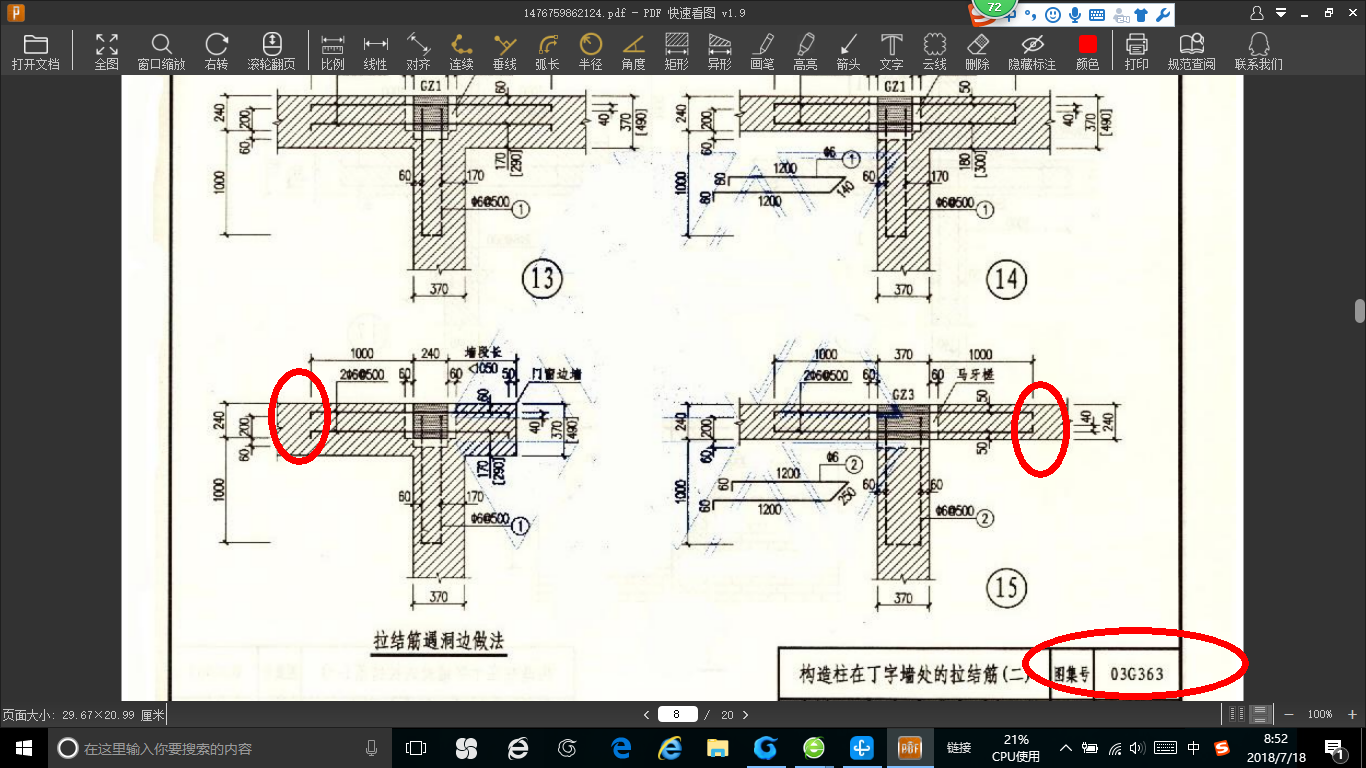The width and height of the screenshot is (1366, 768).
Task: Click the vertical scrollbar thumb
Action: click(1360, 311)
